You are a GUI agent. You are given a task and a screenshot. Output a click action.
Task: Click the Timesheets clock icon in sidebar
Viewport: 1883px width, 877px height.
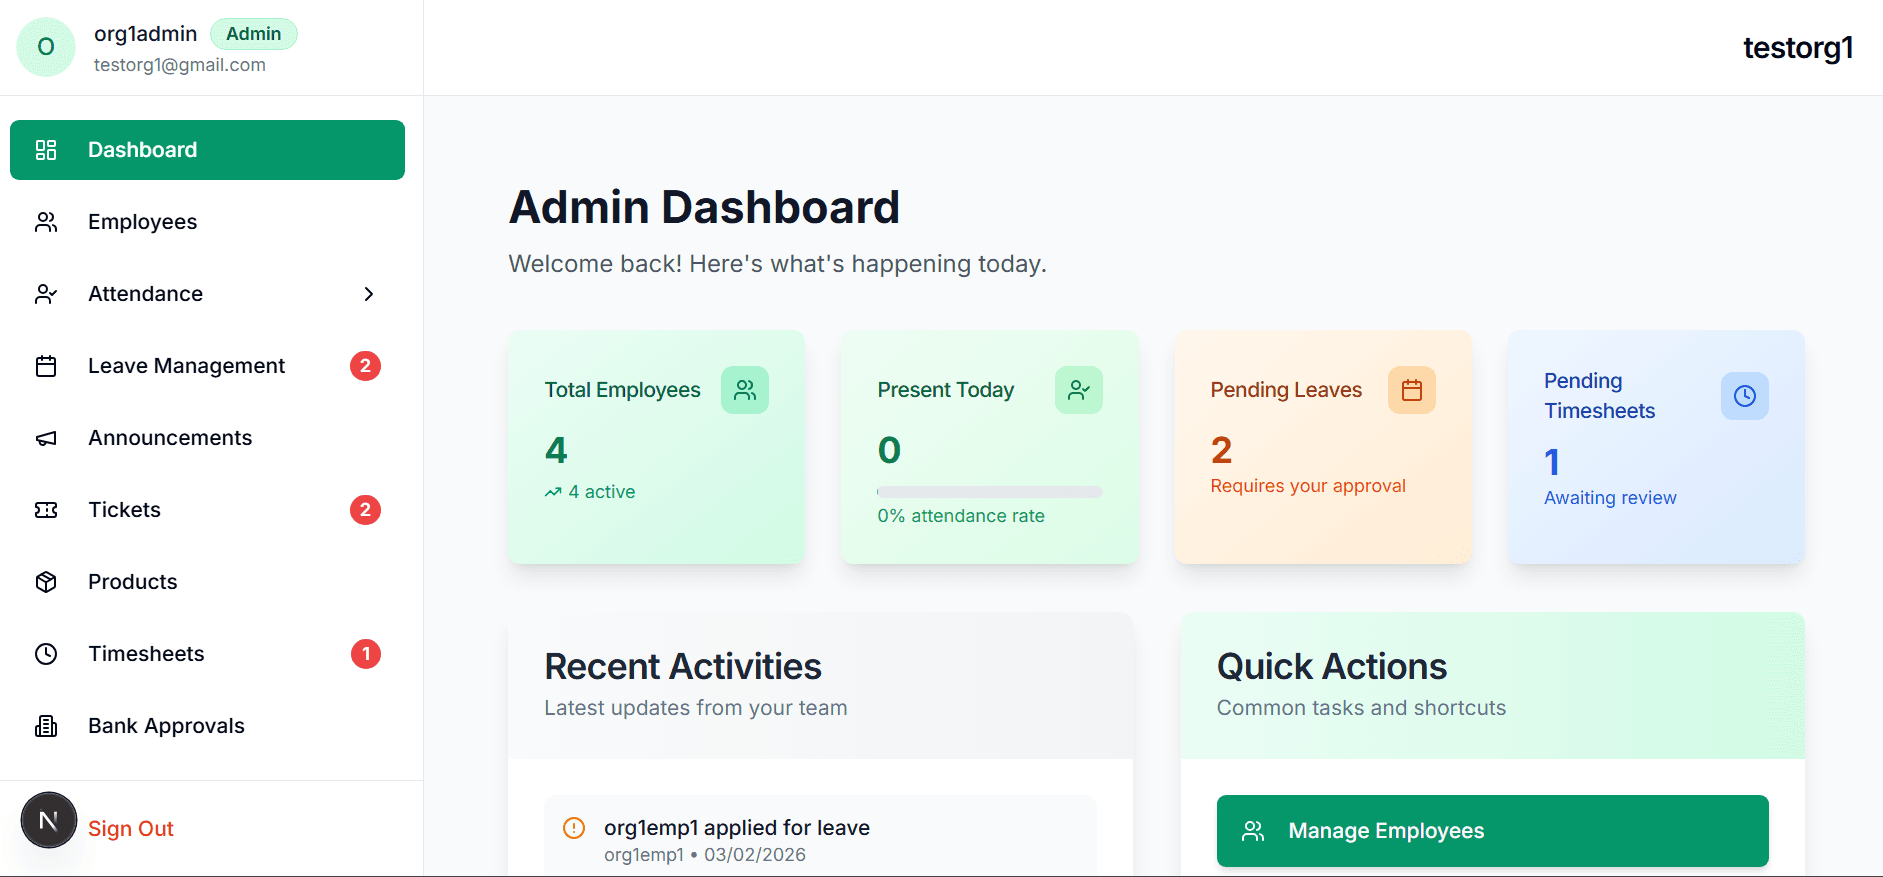pos(46,654)
